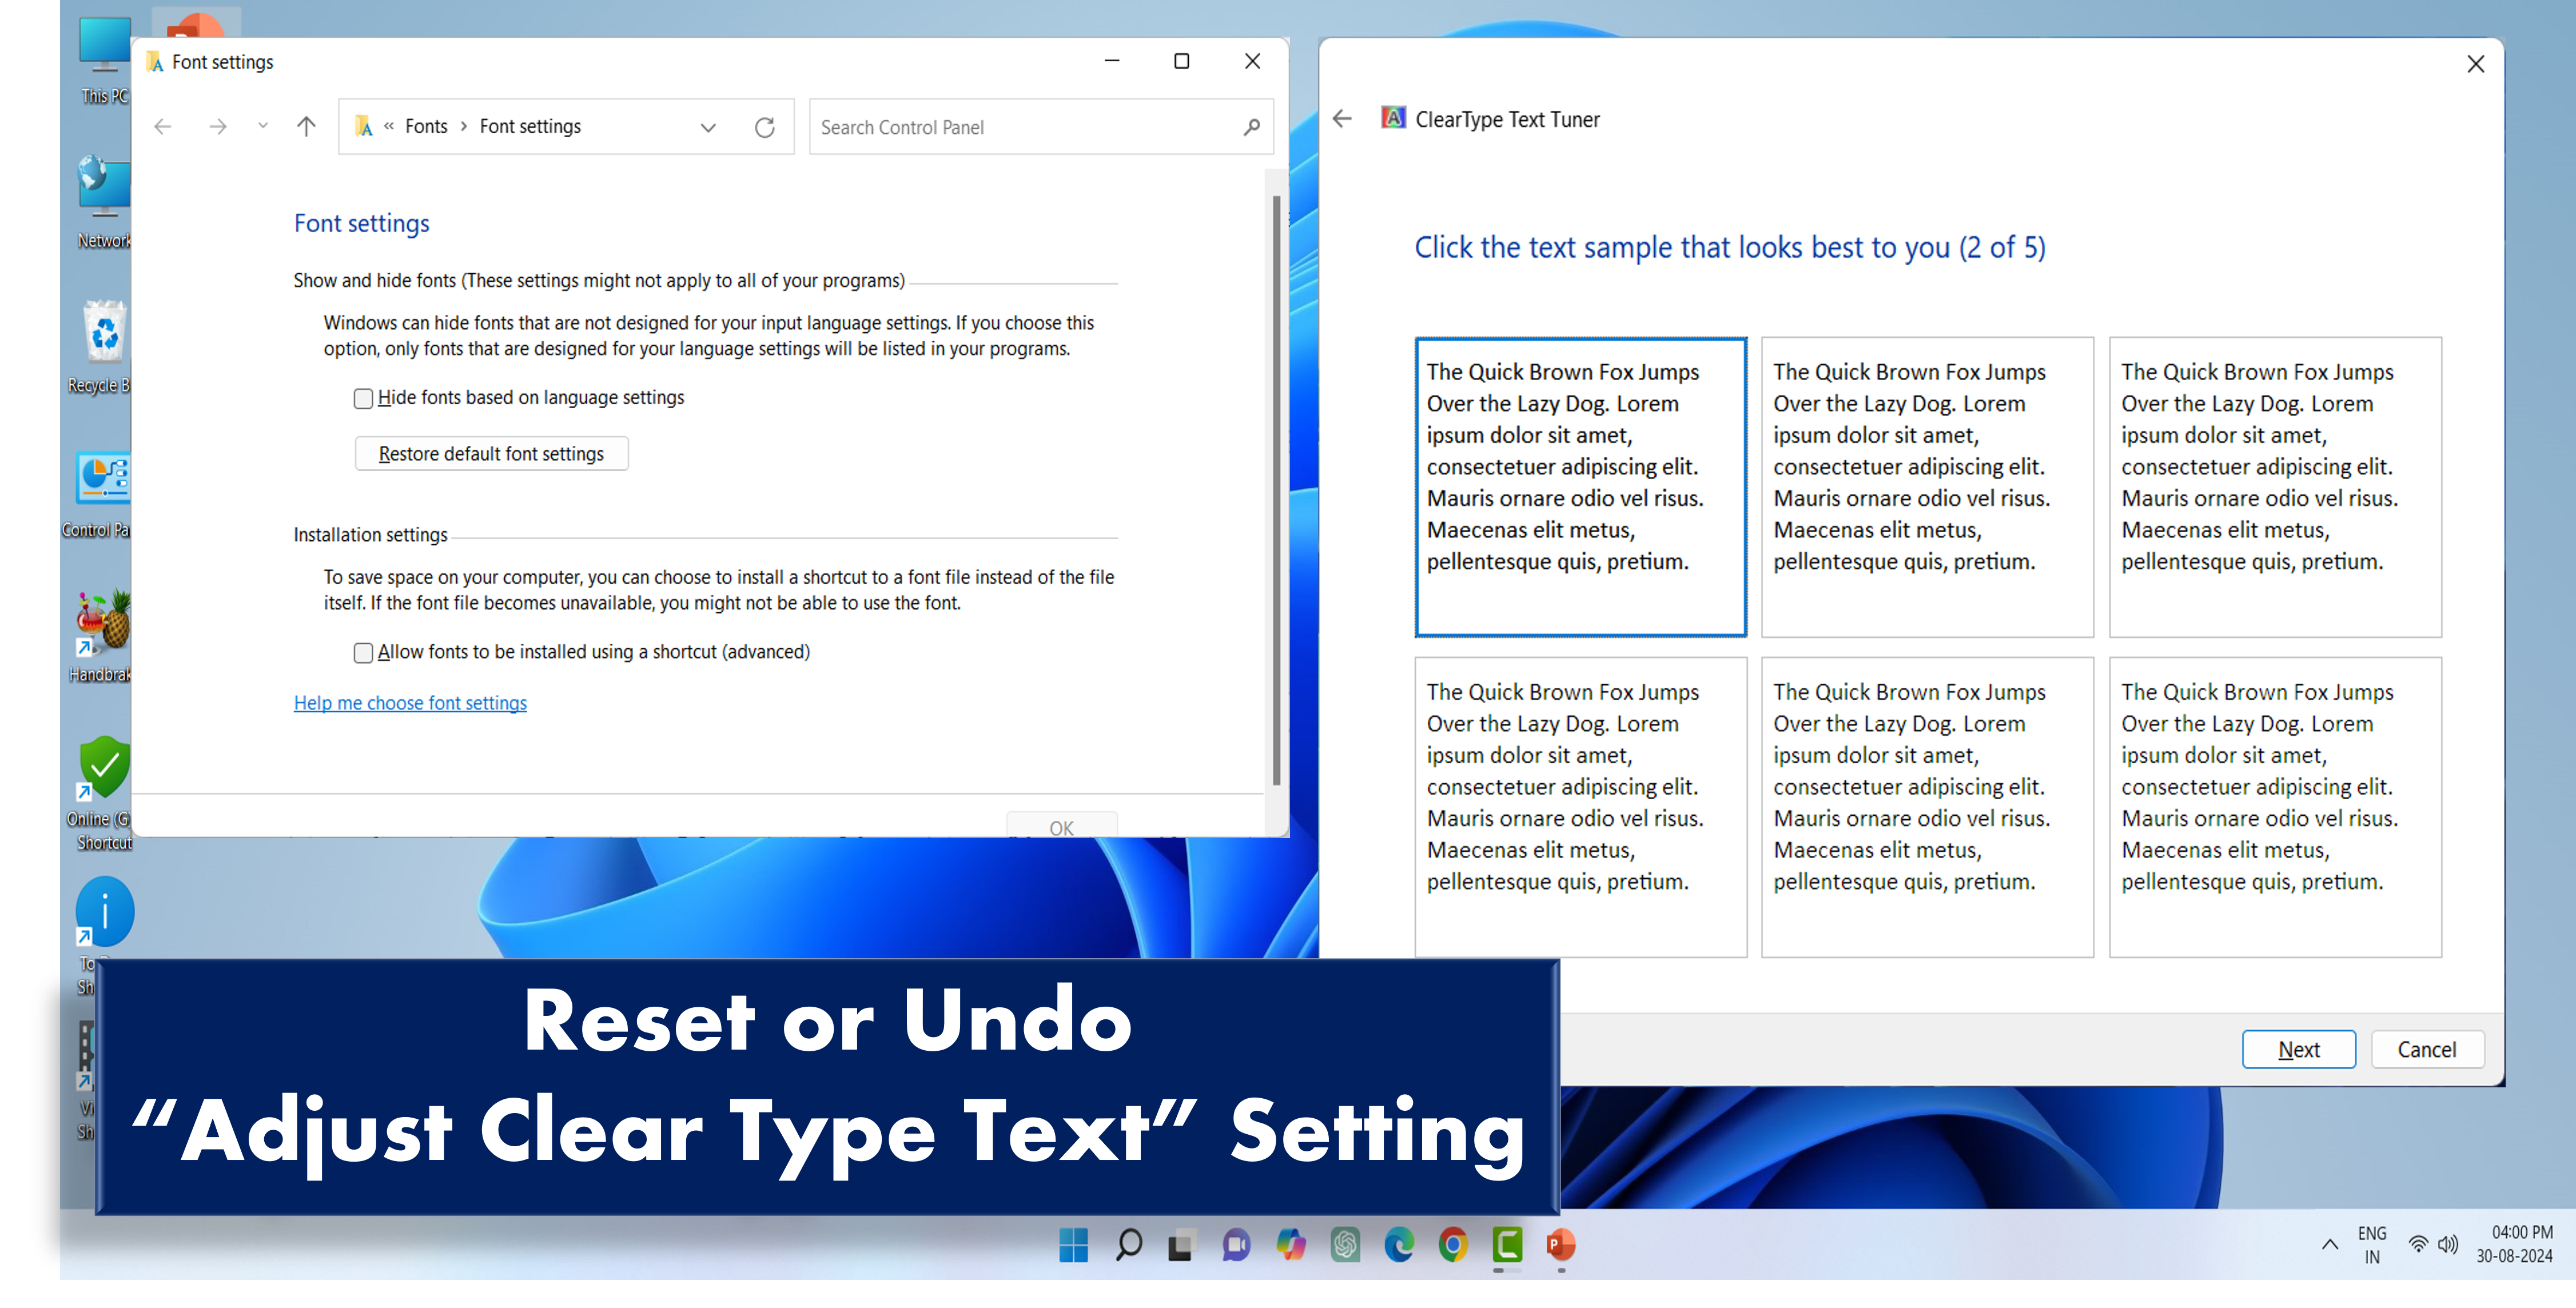Open the Windows Start menu

[1073, 1245]
